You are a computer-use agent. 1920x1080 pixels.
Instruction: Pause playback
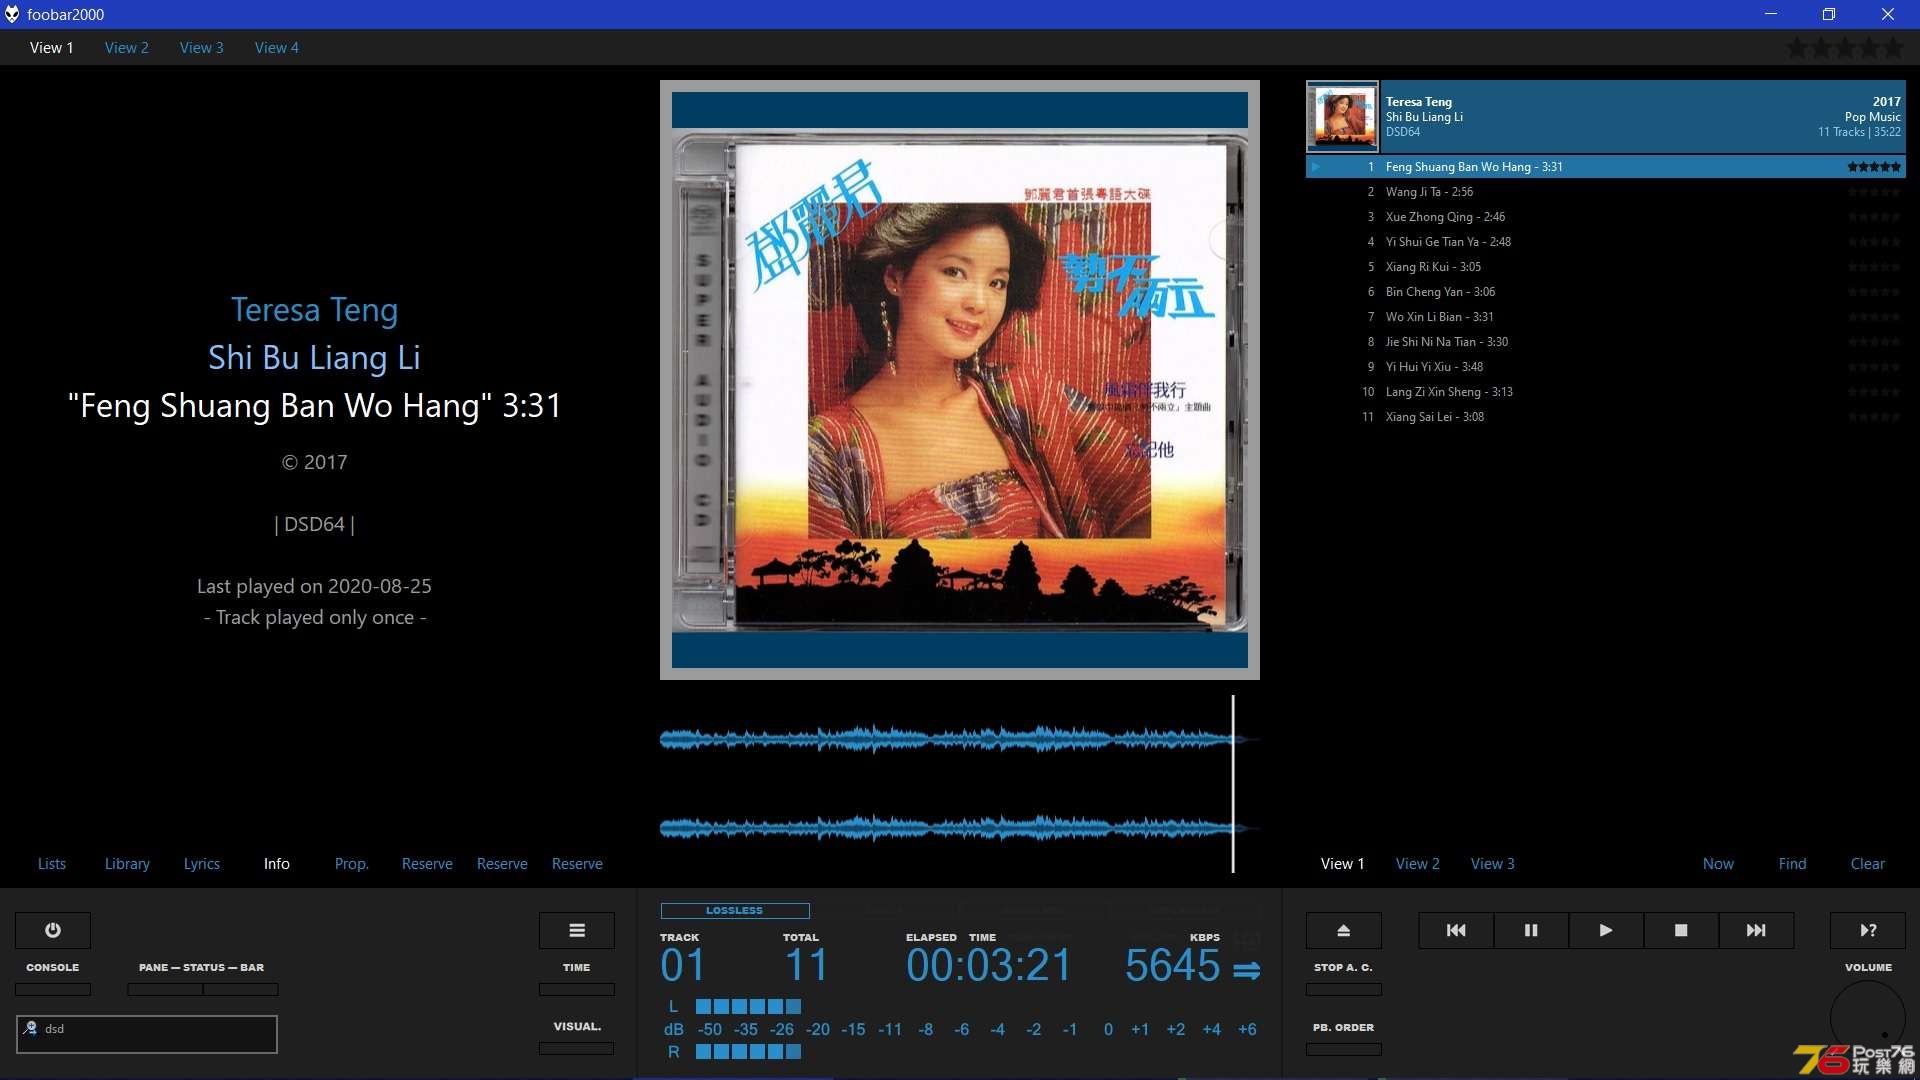1531,930
